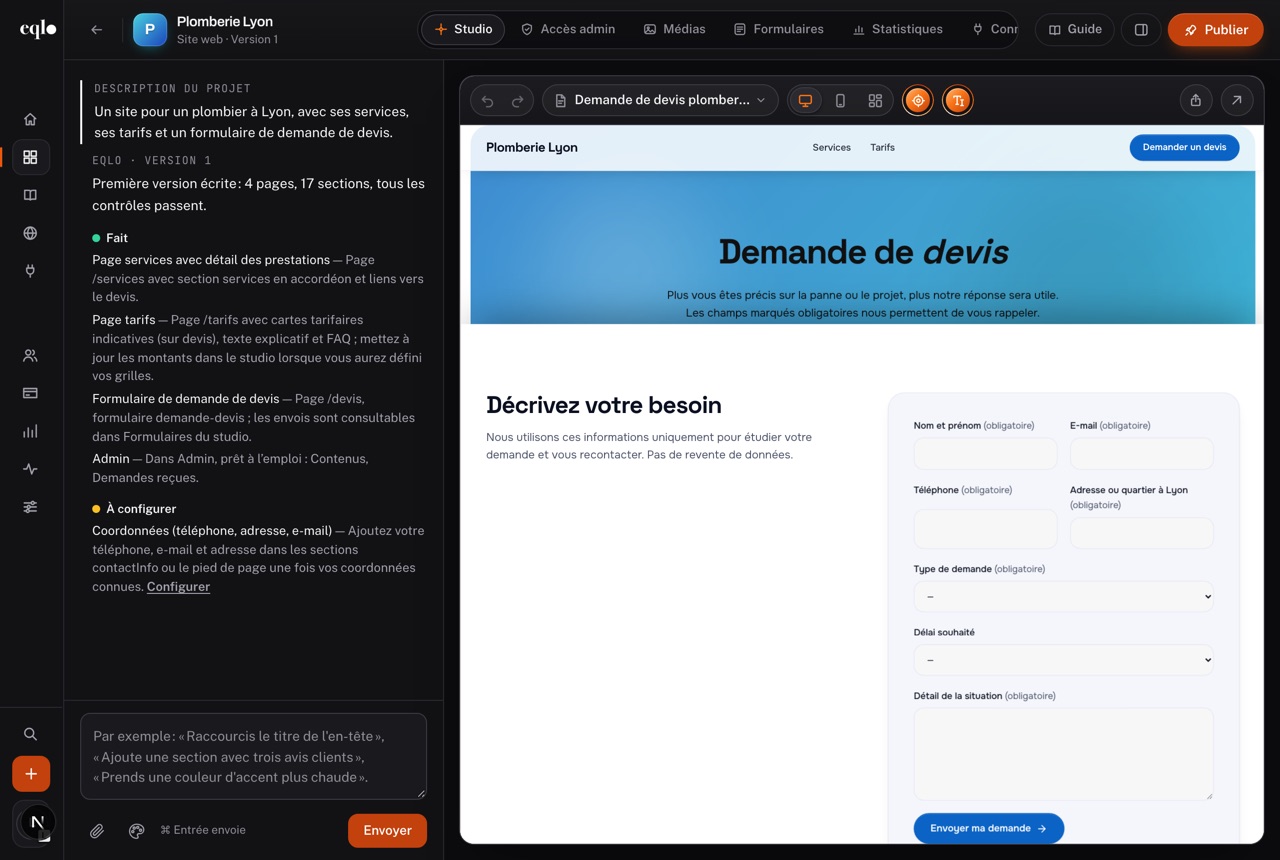Screen dimensions: 1280x860
Task: Open the Médias tab
Action: 674,29
